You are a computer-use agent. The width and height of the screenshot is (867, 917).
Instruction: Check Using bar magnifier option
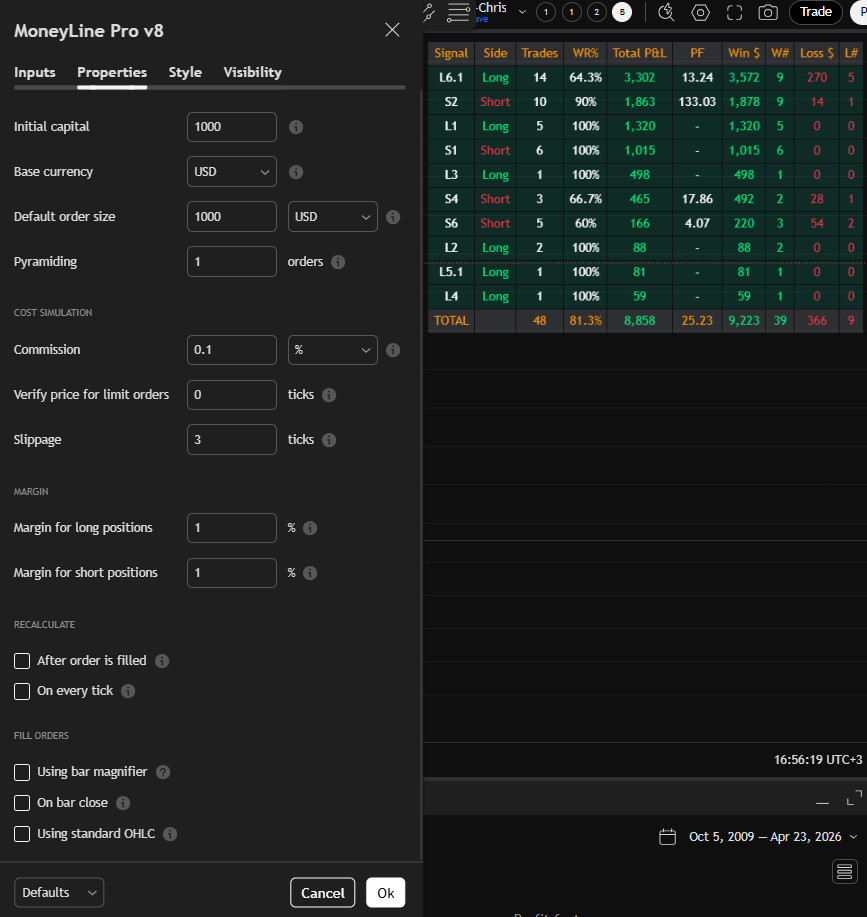click(22, 772)
